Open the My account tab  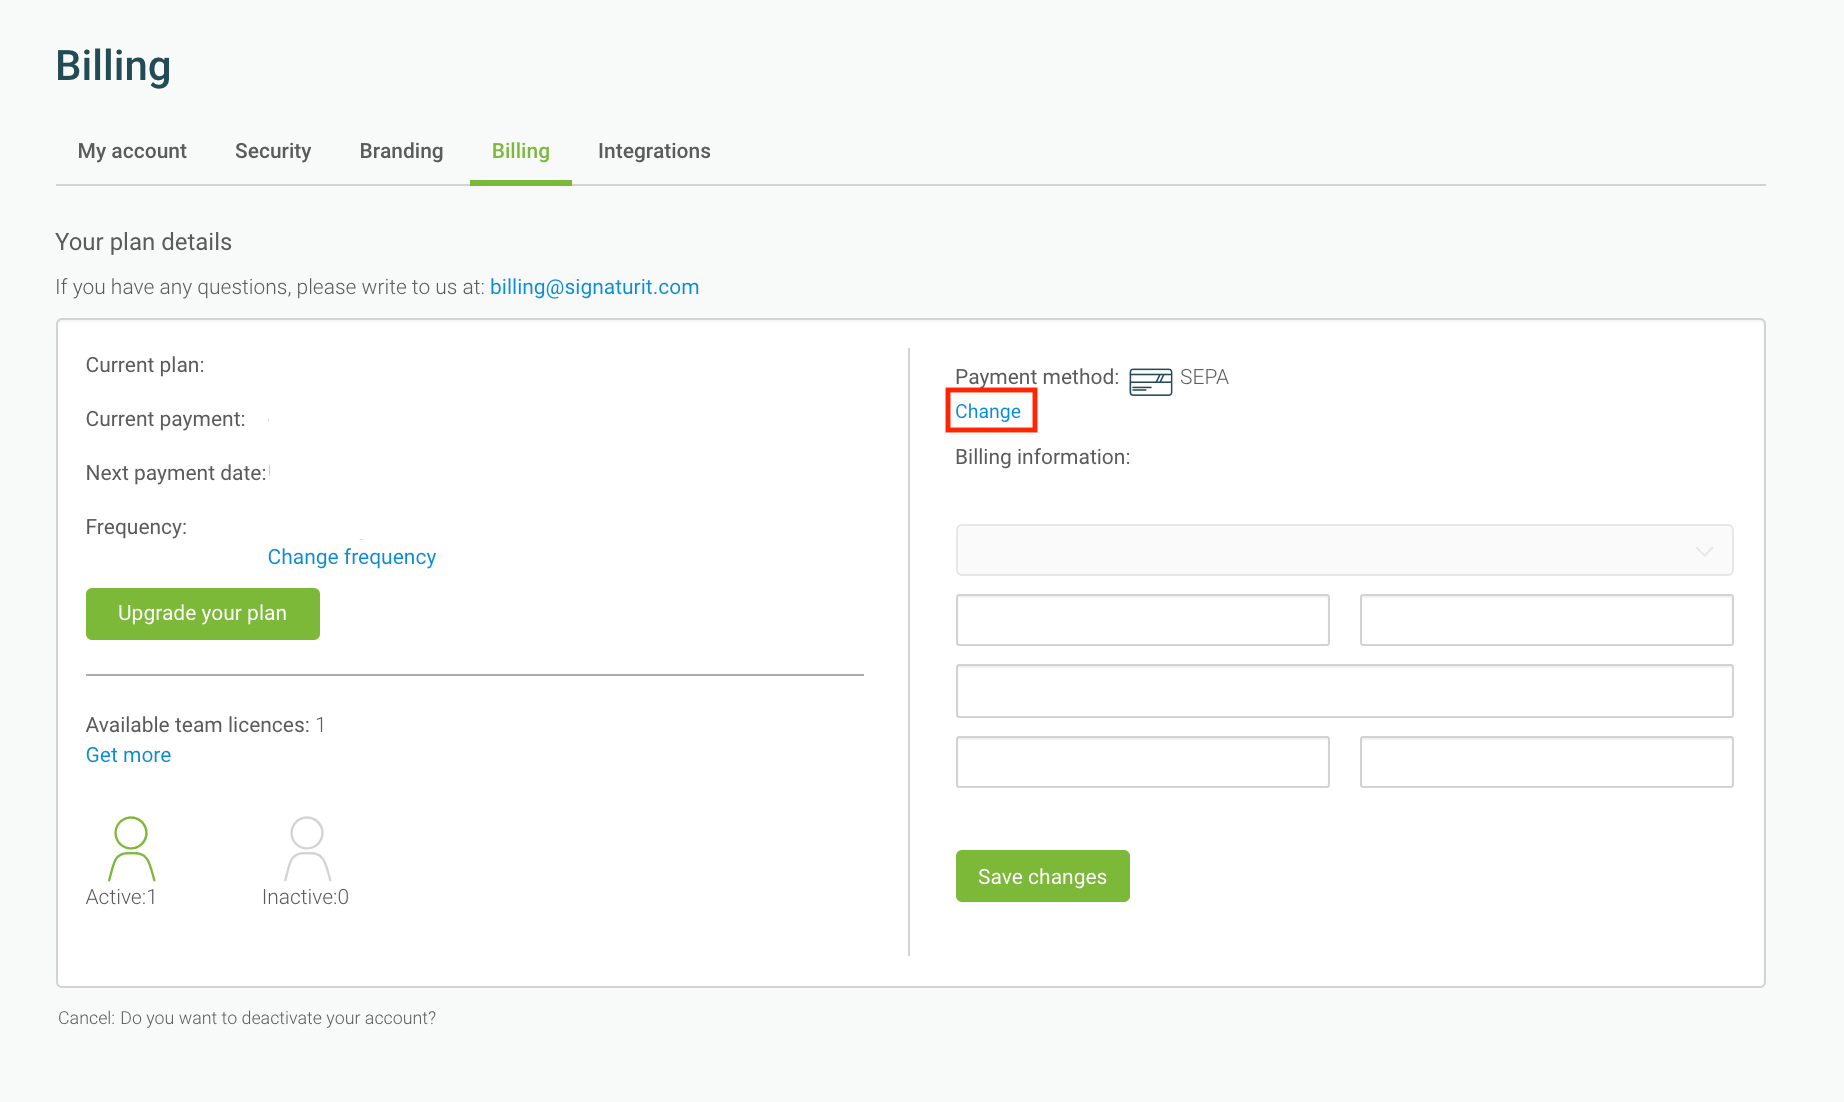(132, 151)
